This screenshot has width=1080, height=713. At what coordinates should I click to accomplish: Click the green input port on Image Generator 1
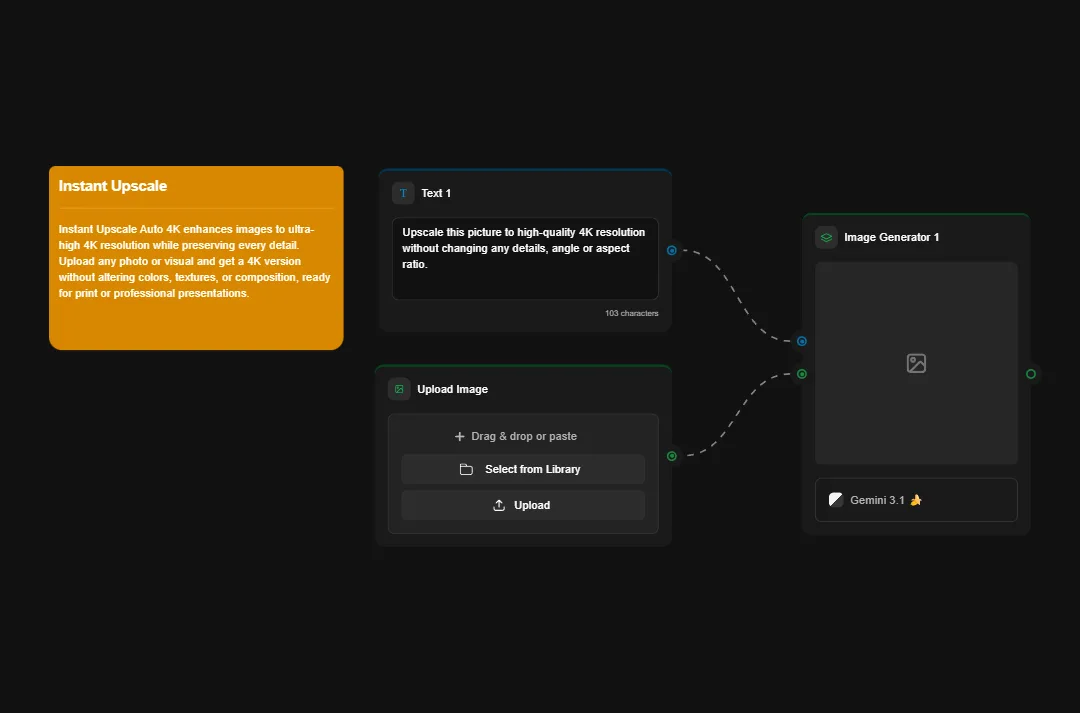point(801,374)
